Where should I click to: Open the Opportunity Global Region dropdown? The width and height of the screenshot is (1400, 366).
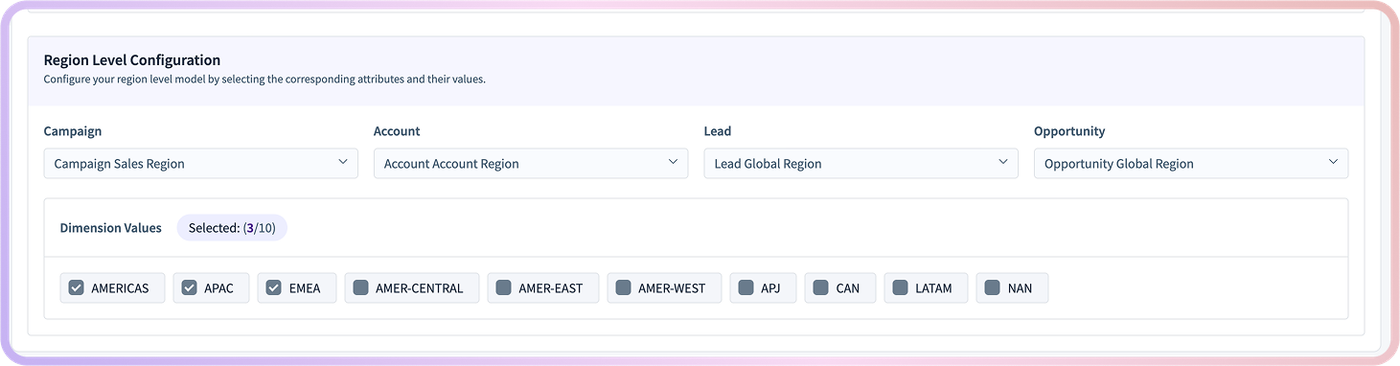[1191, 163]
